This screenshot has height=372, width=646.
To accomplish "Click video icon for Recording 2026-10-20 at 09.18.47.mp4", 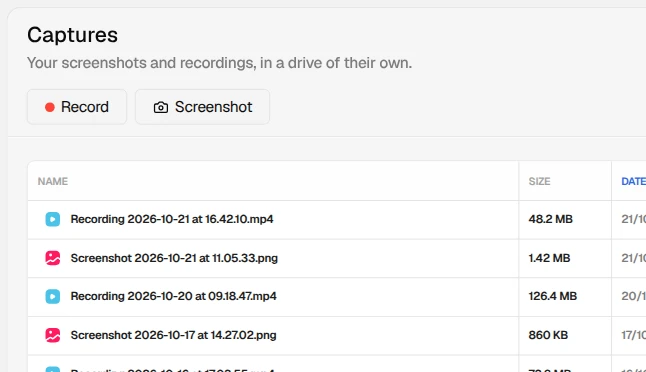I will tap(53, 296).
